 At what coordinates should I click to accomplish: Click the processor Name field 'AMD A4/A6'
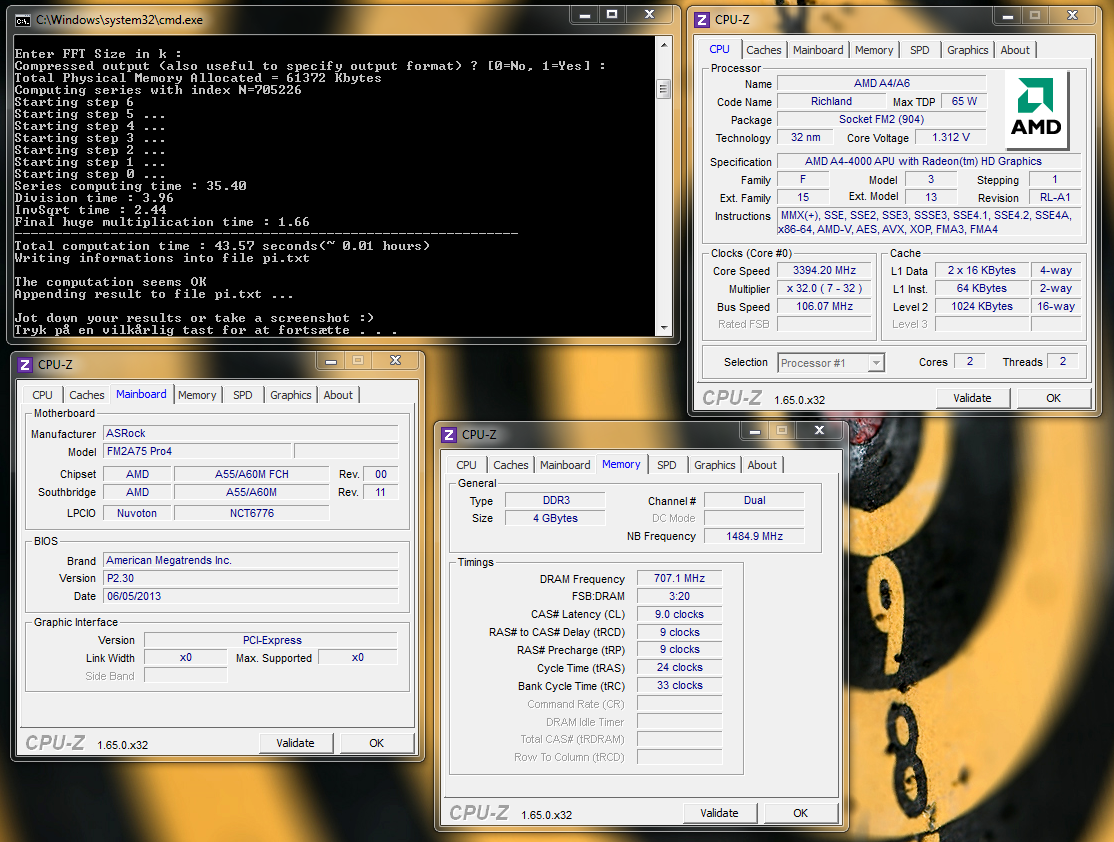click(x=882, y=83)
